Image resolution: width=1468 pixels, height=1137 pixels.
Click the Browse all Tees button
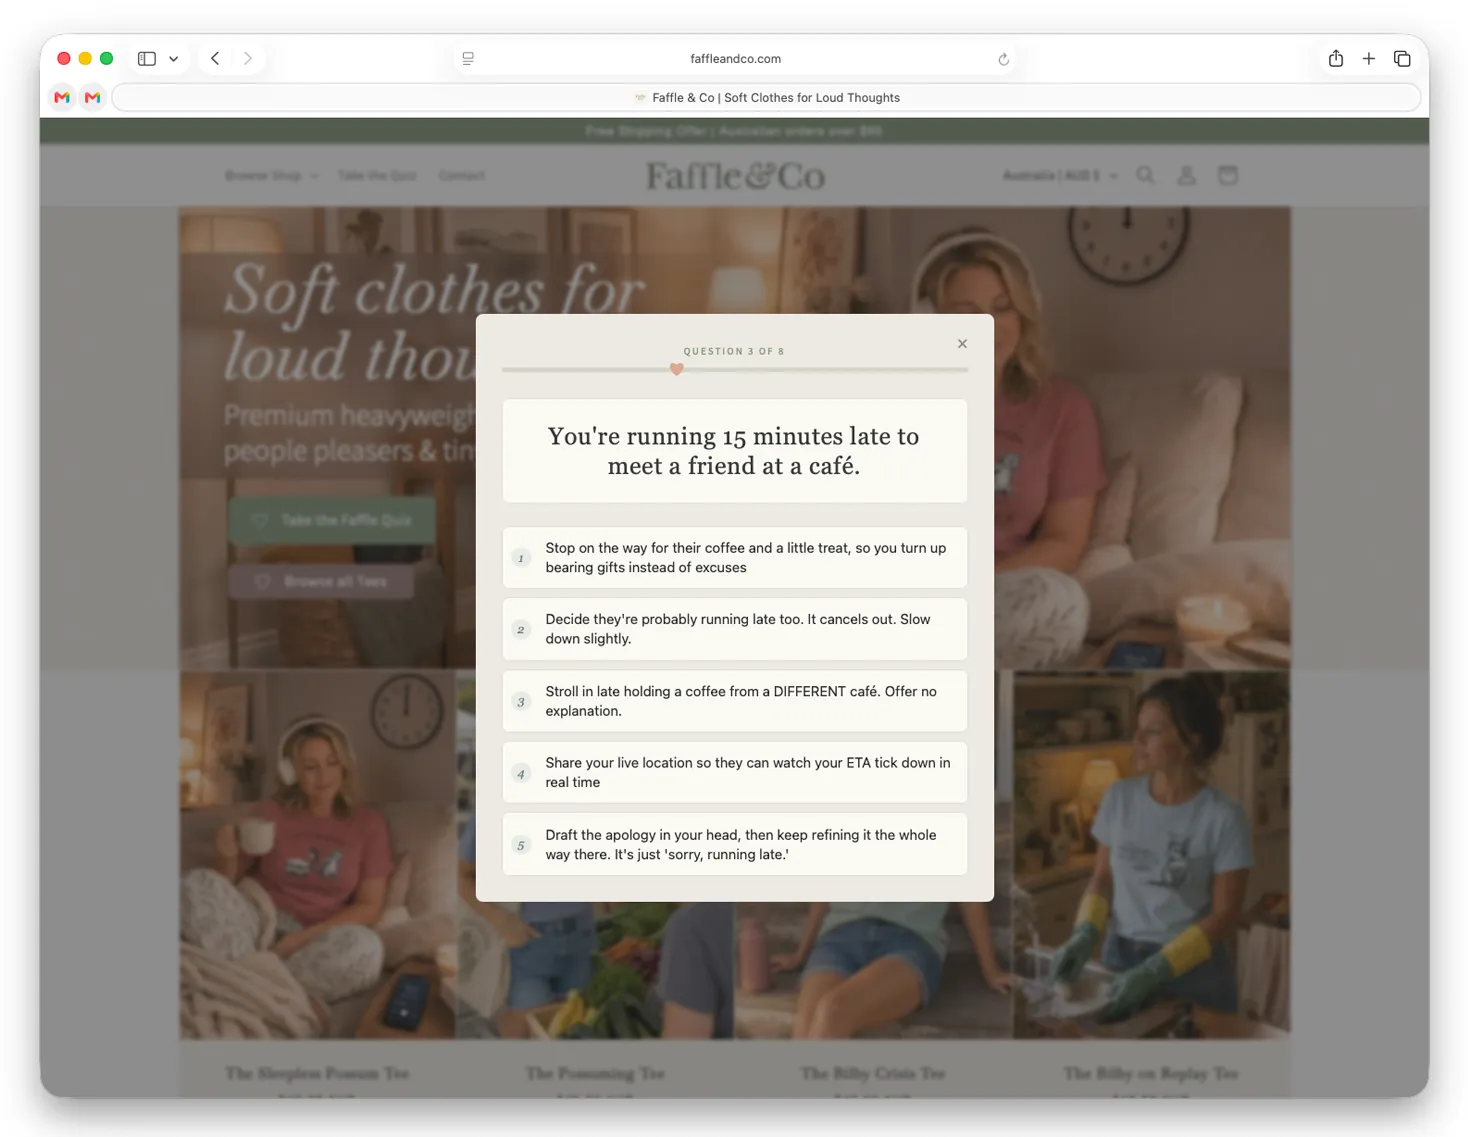321,582
